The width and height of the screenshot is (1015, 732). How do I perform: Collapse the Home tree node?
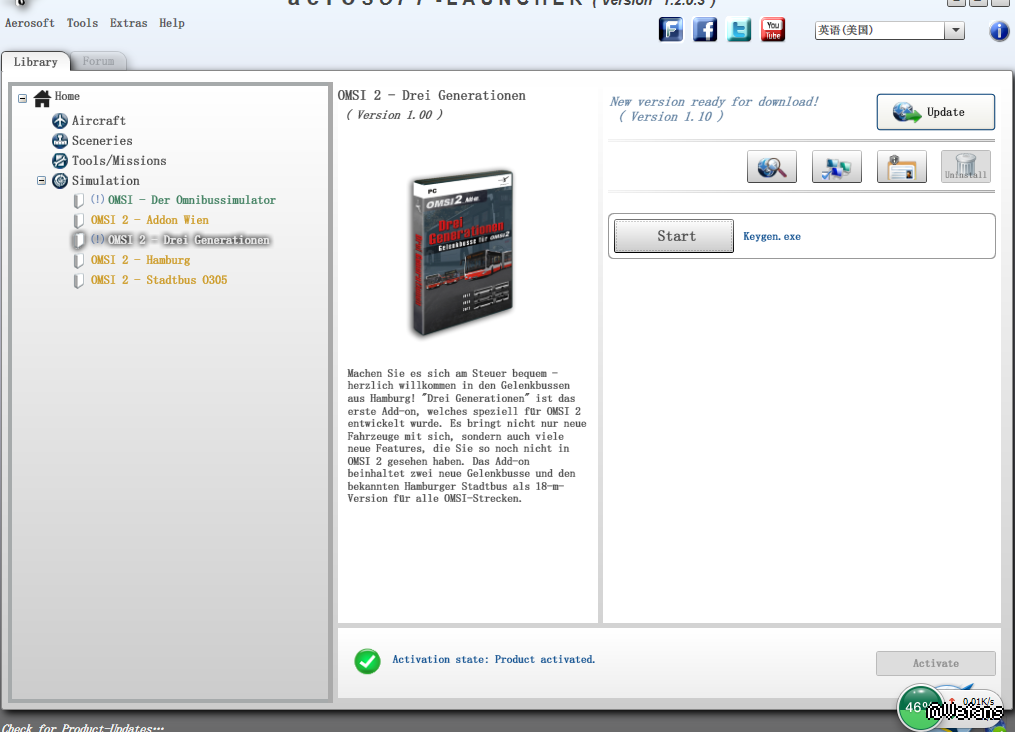pyautogui.click(x=23, y=98)
